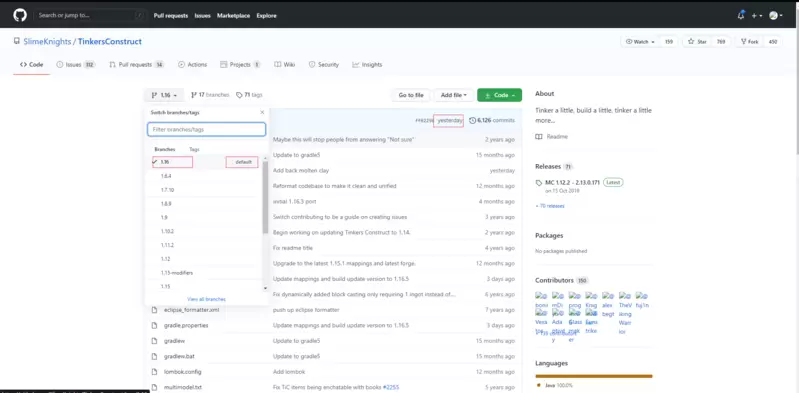Click the branch list scroll-down arrow
The width and height of the screenshot is (799, 393).
tap(265, 289)
